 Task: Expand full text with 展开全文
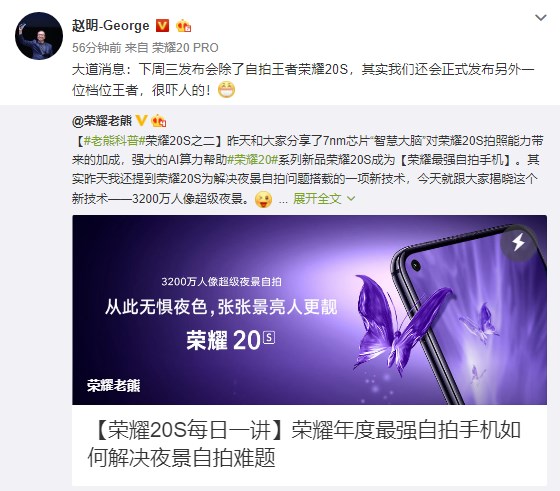pyautogui.click(x=317, y=199)
